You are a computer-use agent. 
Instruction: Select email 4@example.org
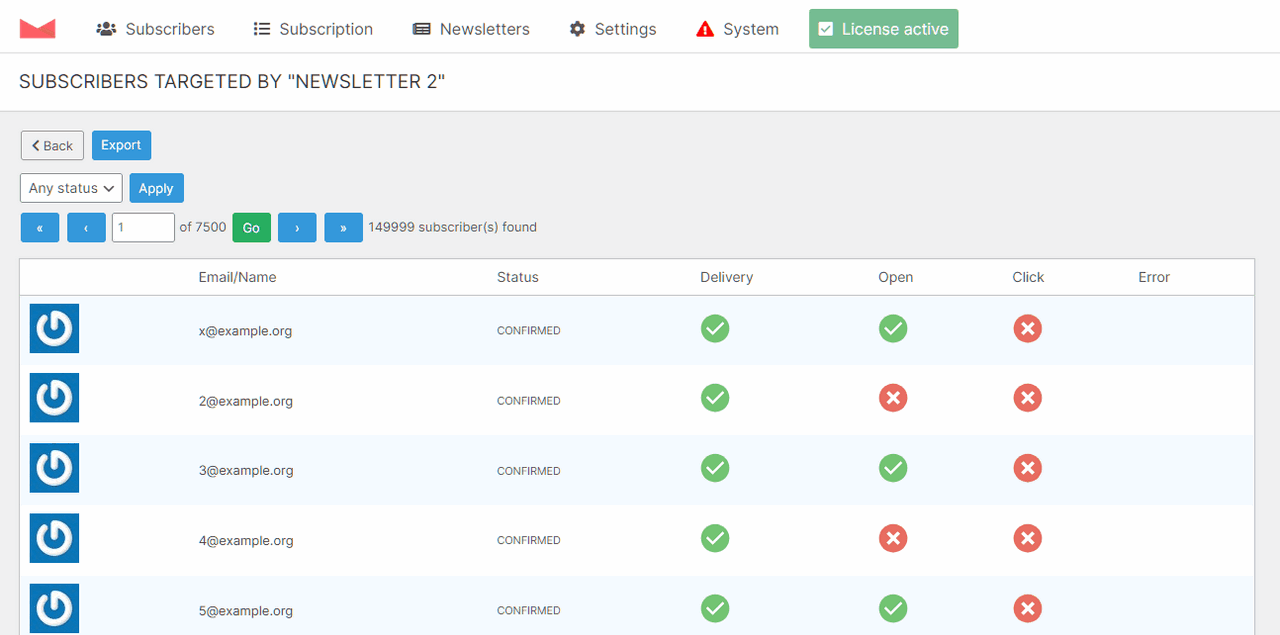pos(245,541)
